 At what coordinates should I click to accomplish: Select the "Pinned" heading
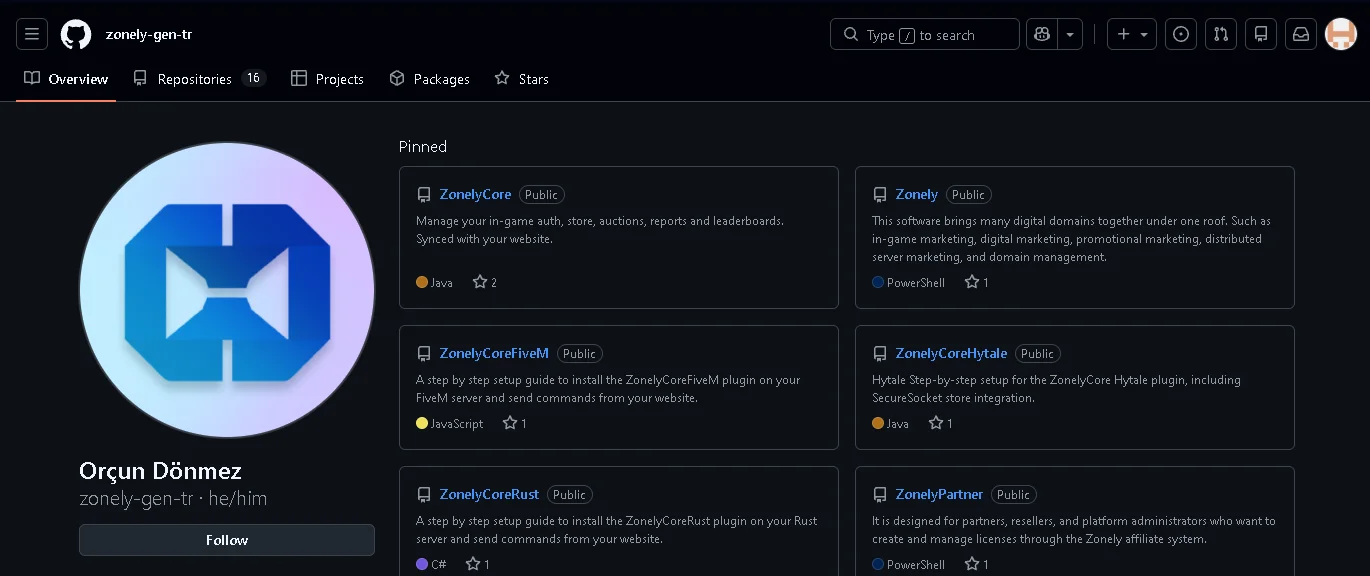coord(423,147)
